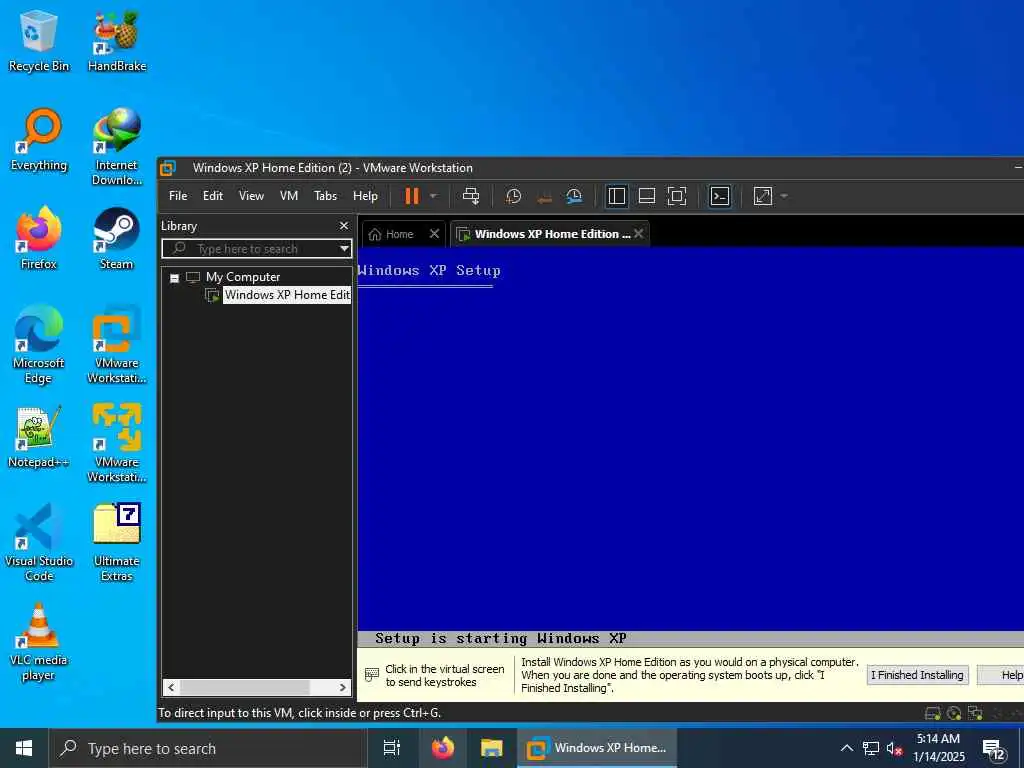This screenshot has height=768, width=1024.
Task: Pause the running virtual machine
Action: (x=411, y=196)
